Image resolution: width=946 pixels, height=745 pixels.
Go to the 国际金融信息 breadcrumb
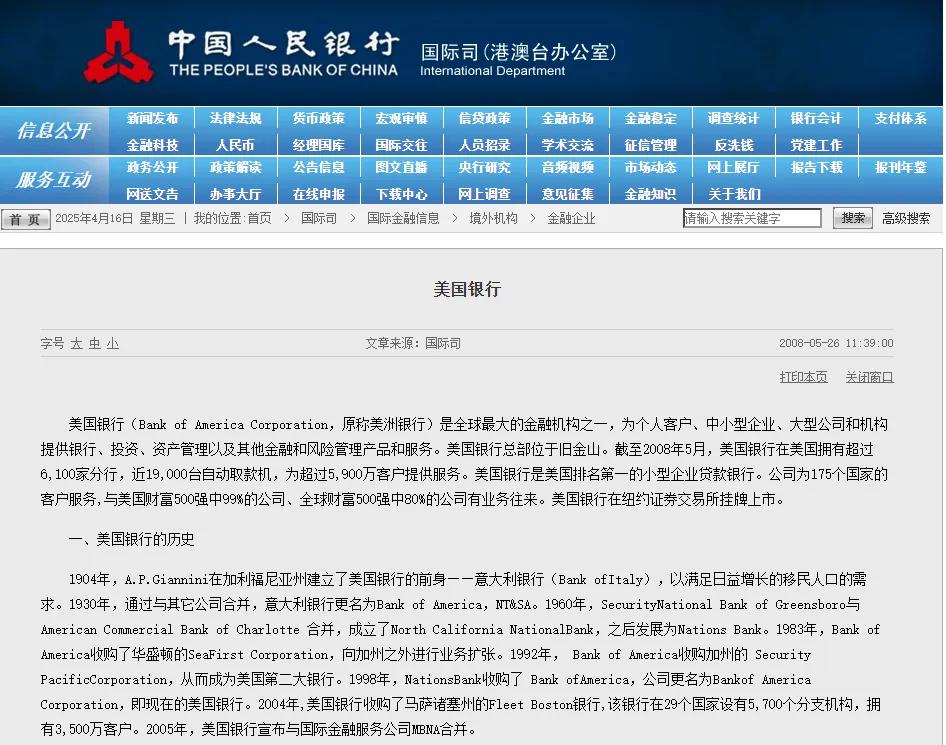coord(403,218)
